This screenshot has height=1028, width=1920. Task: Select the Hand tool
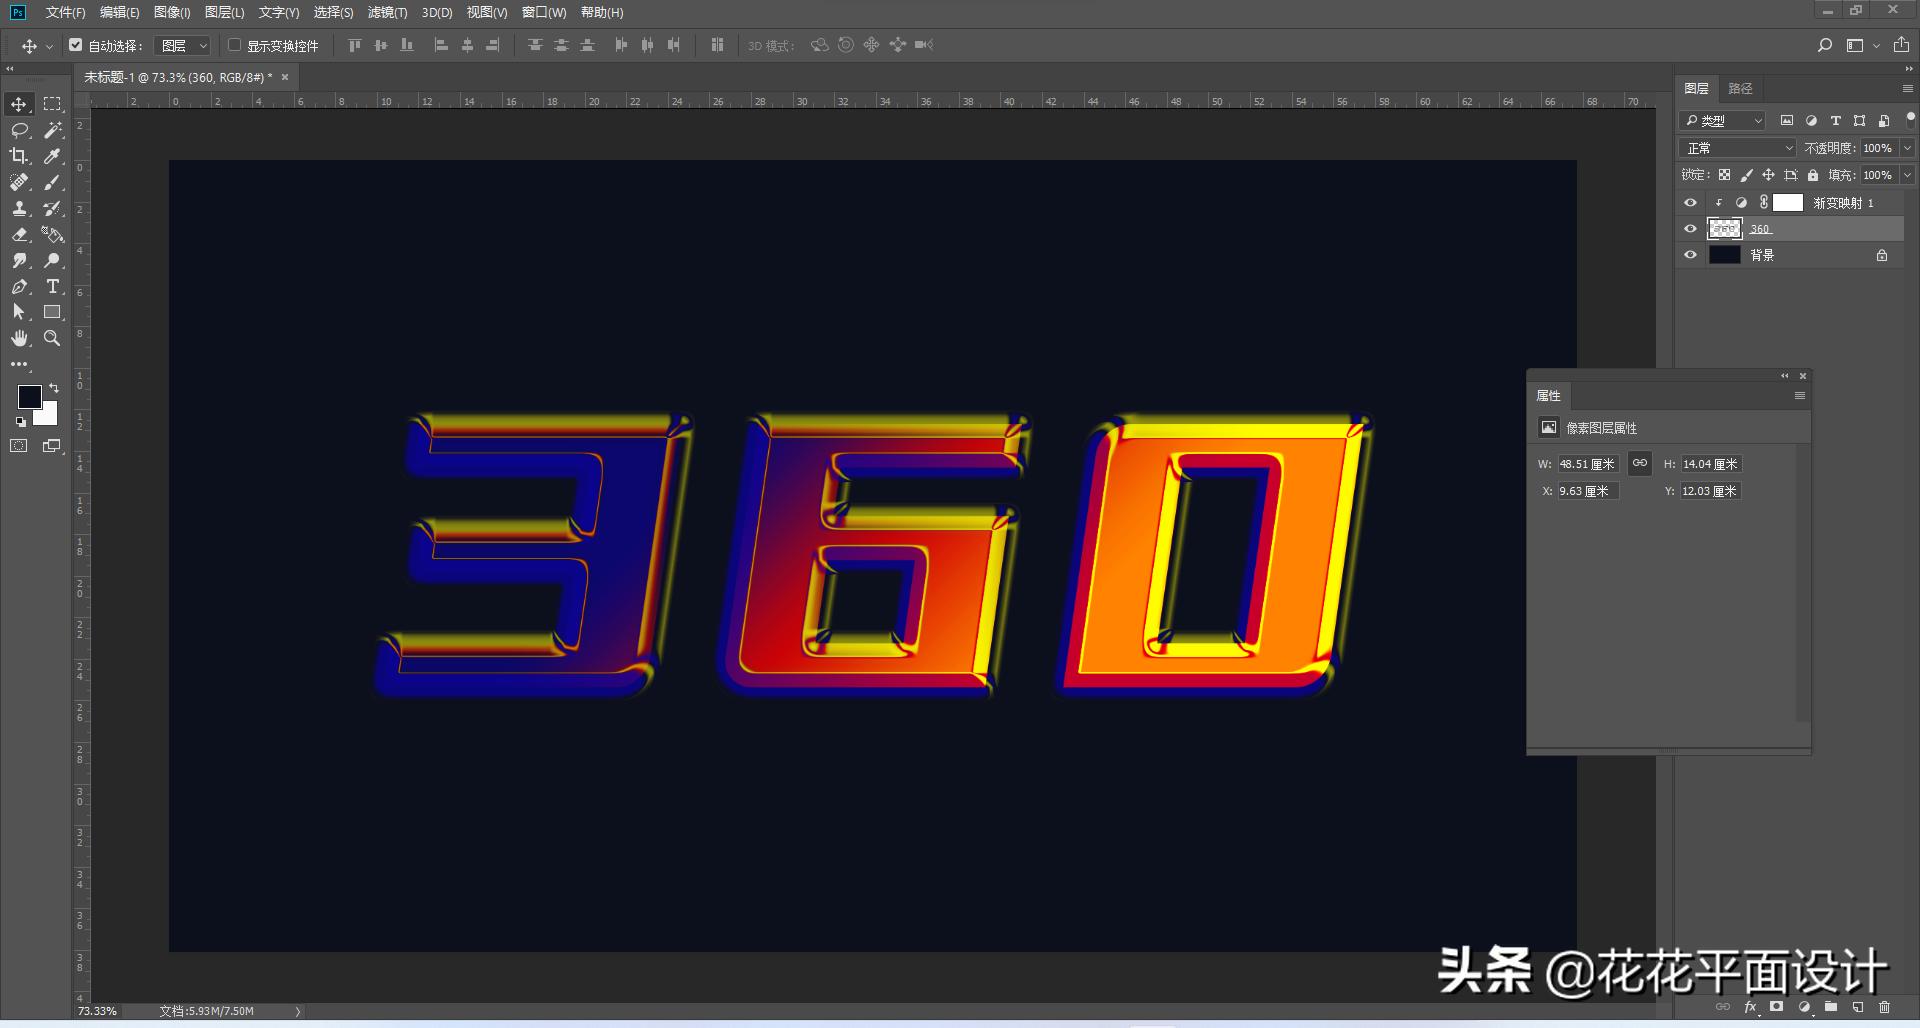pos(18,338)
